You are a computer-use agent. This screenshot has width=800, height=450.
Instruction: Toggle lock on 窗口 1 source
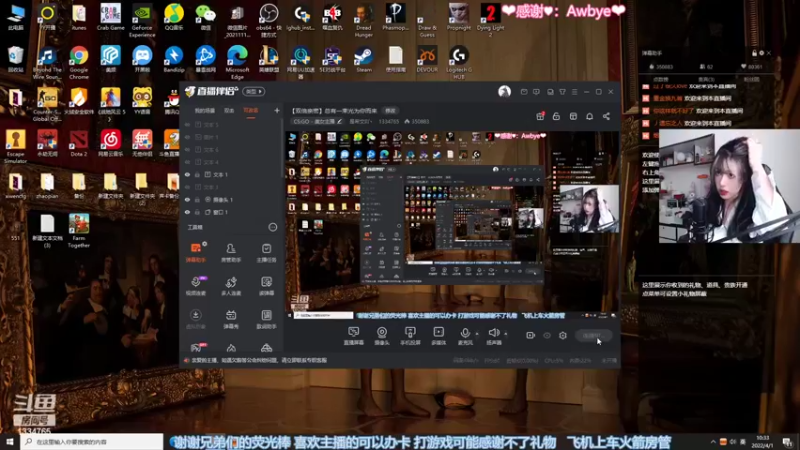tap(197, 212)
